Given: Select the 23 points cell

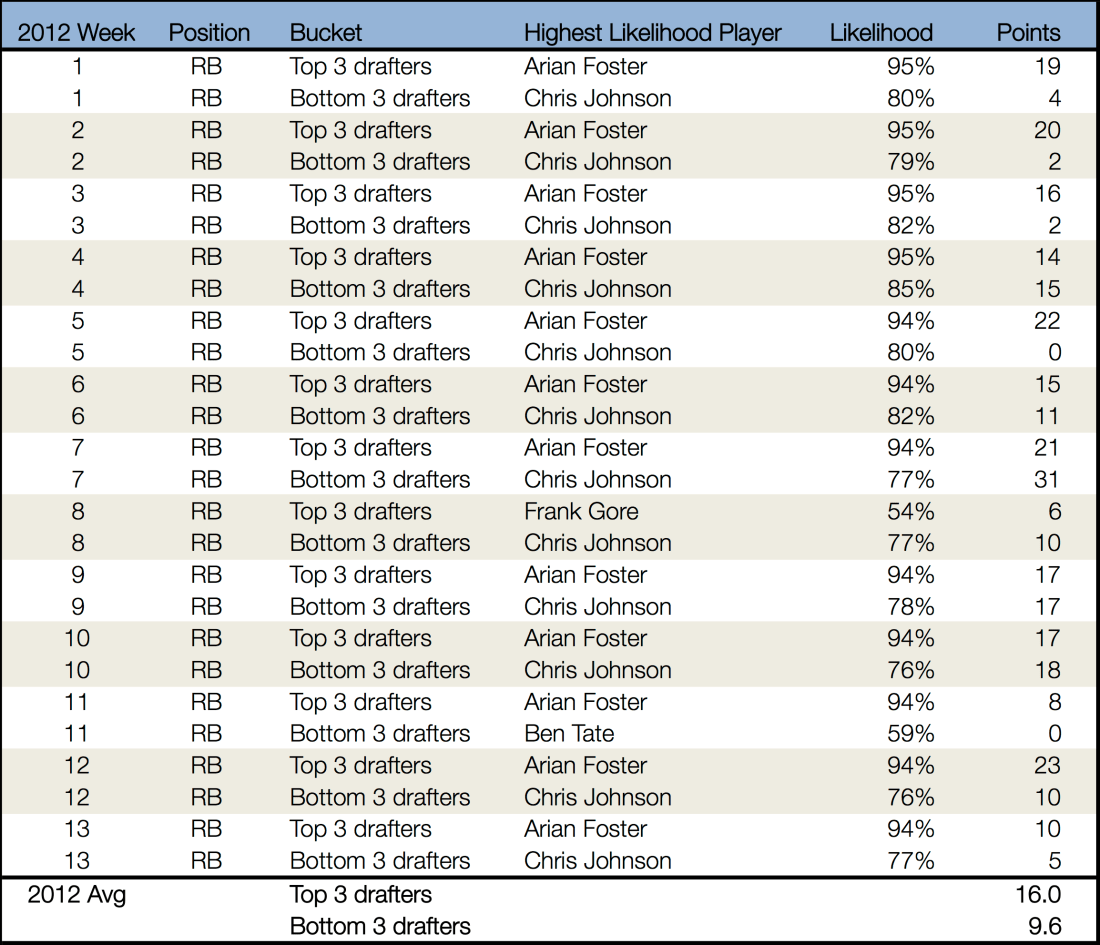Looking at the screenshot, I should tap(1047, 766).
